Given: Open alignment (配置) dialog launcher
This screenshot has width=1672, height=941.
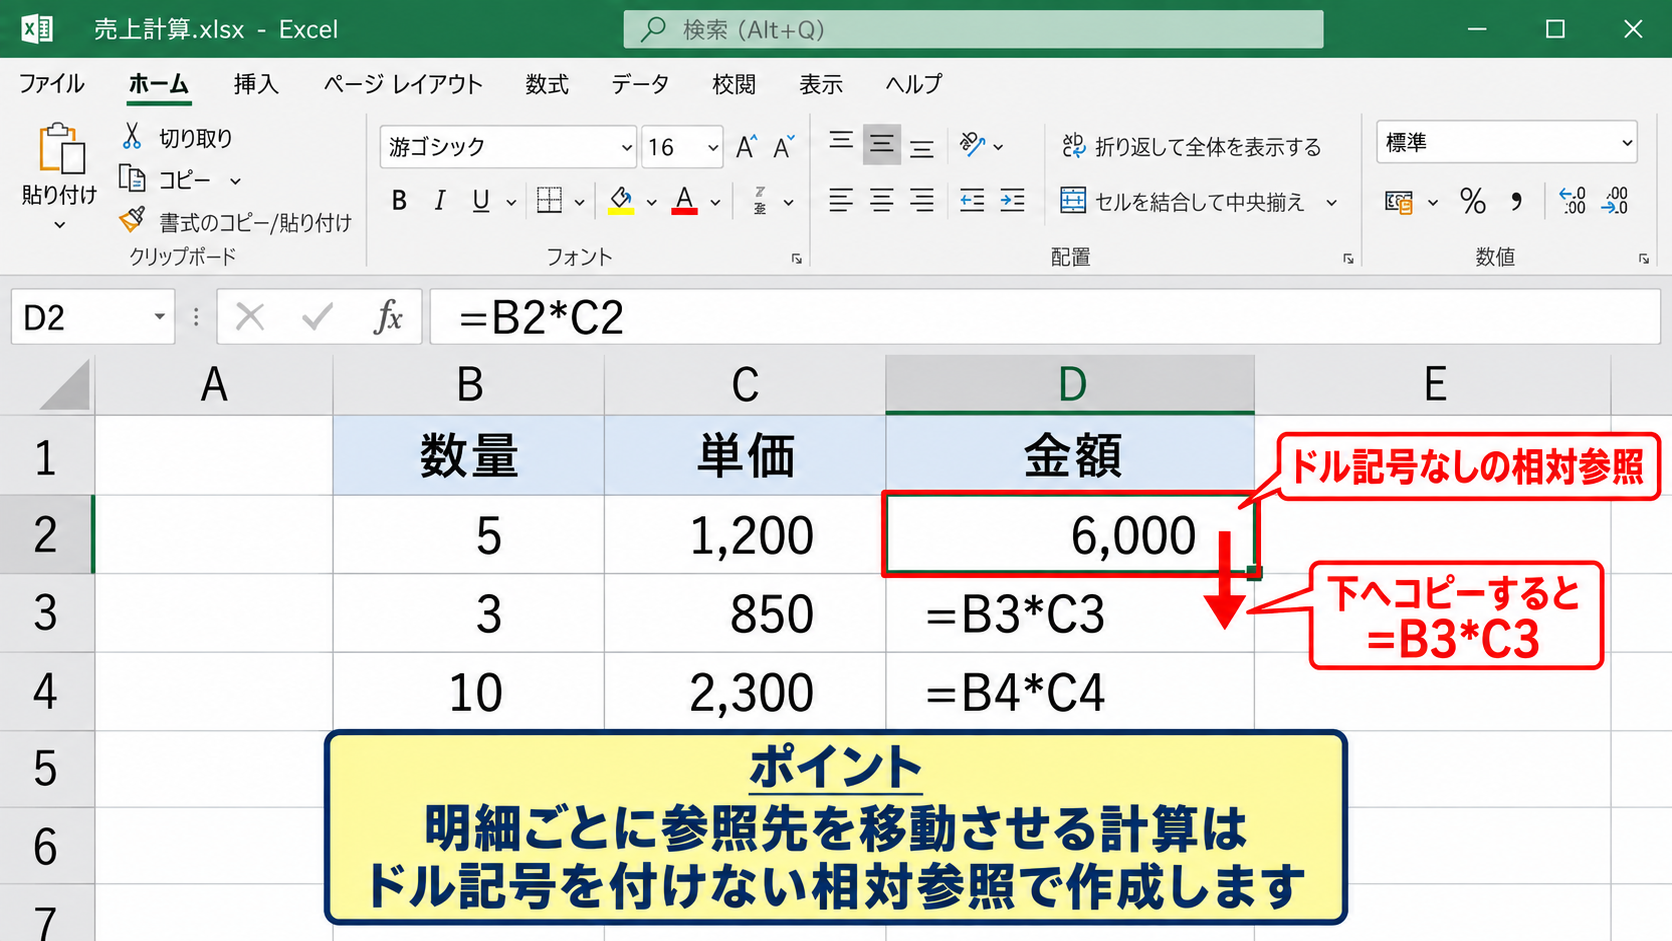Looking at the screenshot, I should [x=1348, y=259].
